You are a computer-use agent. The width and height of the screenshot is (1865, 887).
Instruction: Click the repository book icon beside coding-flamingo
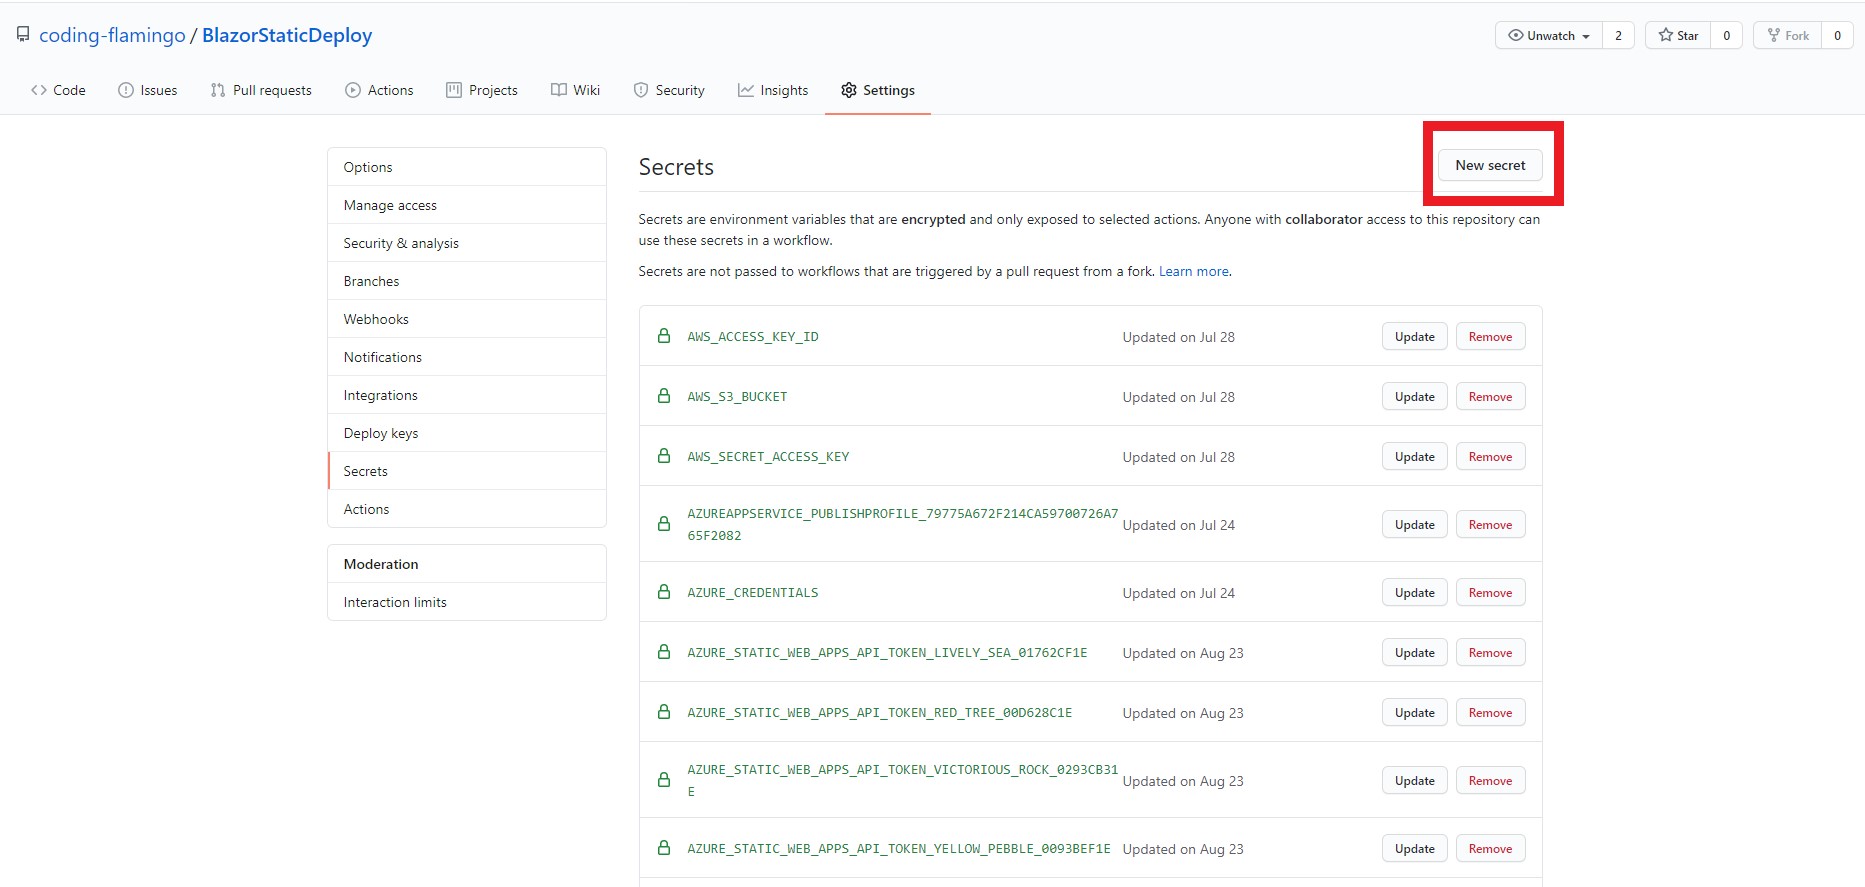23,35
